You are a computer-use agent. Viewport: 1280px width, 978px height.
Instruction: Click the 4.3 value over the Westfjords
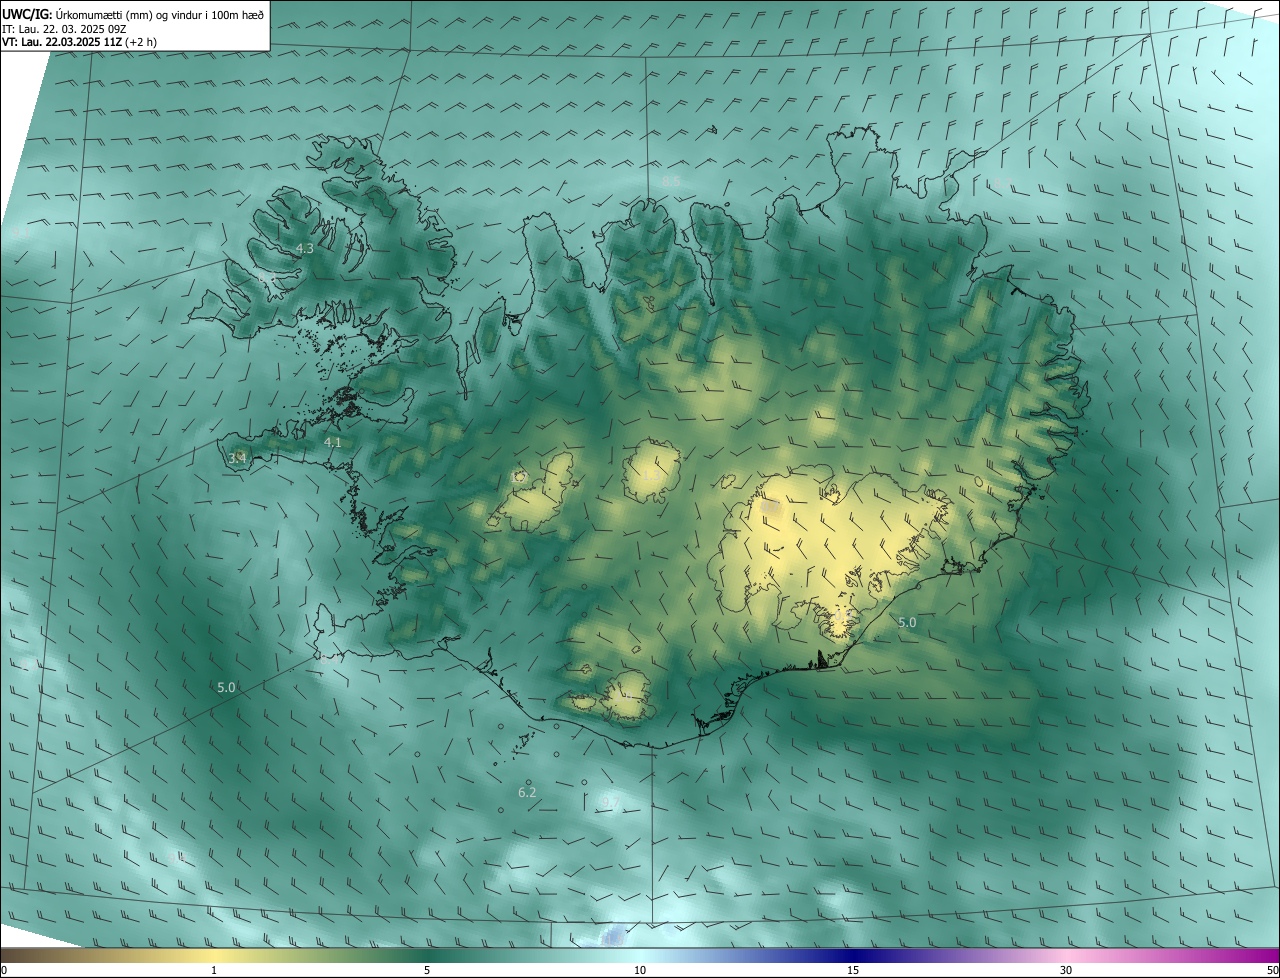pyautogui.click(x=305, y=248)
